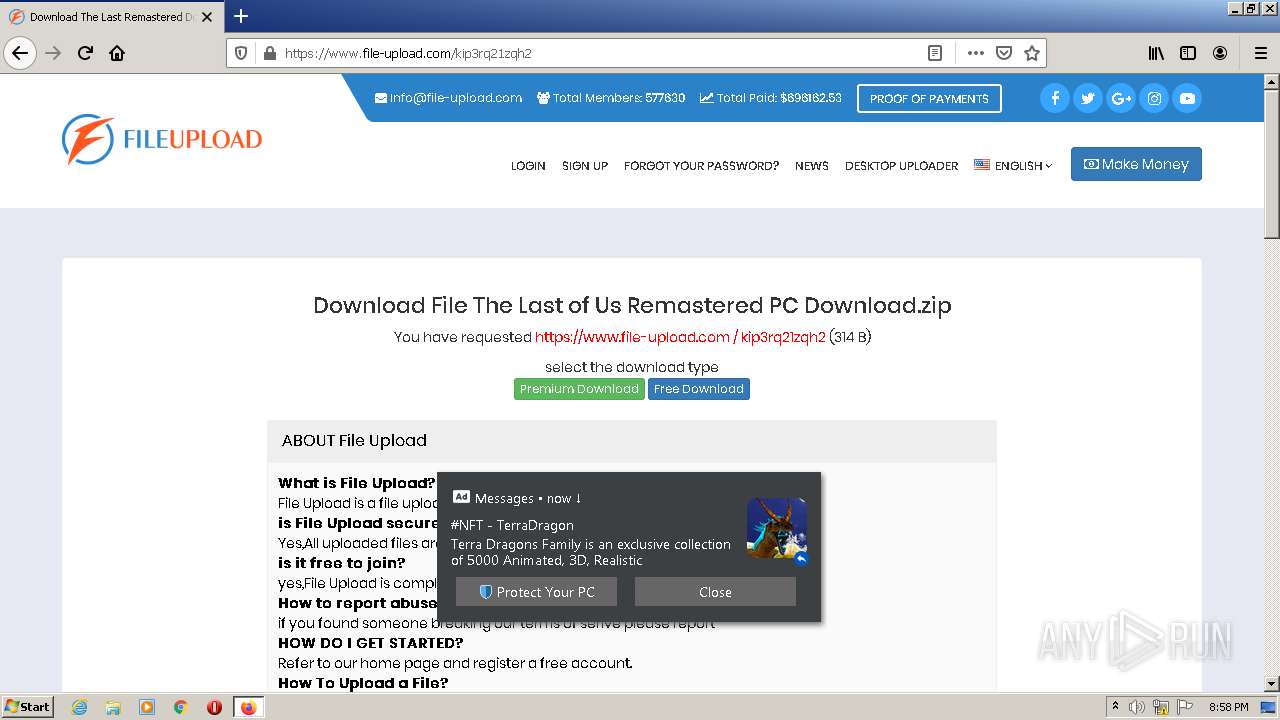Viewport: 1280px width, 720px height.
Task: Save page to Pocket
Action: (1004, 53)
